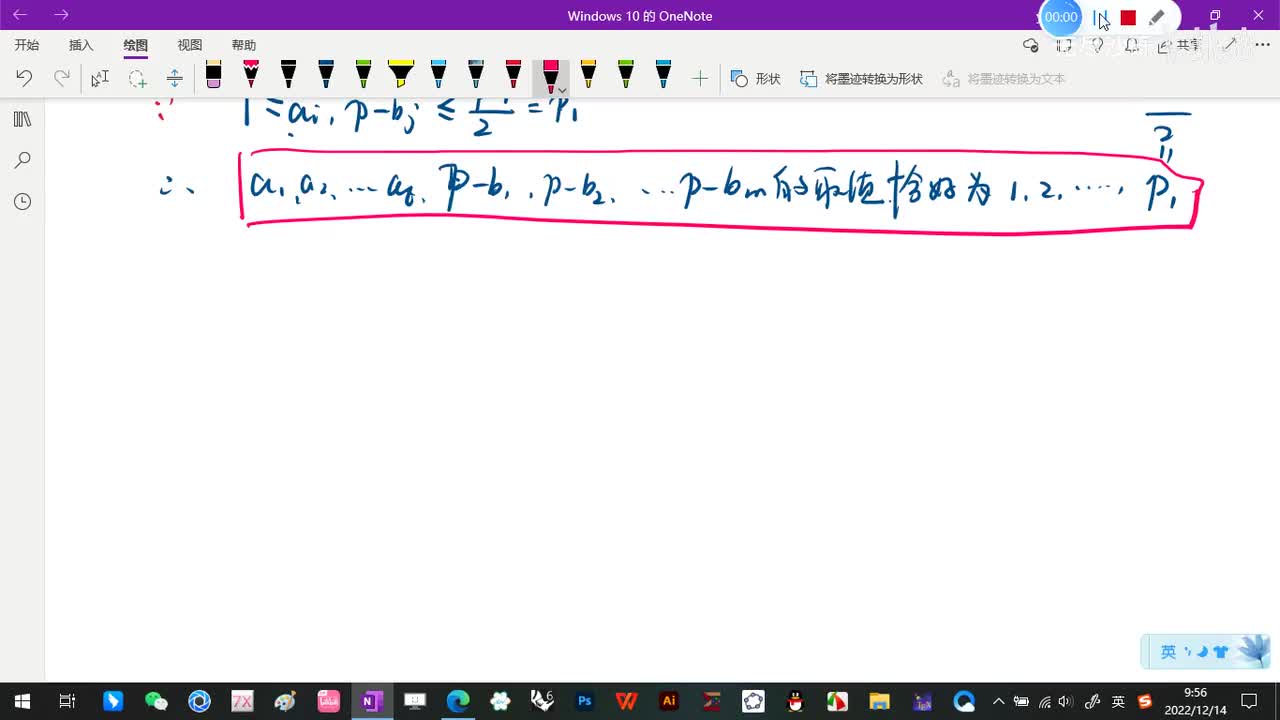Open the 帮助 tab
This screenshot has height=720, width=1280.
click(x=244, y=45)
